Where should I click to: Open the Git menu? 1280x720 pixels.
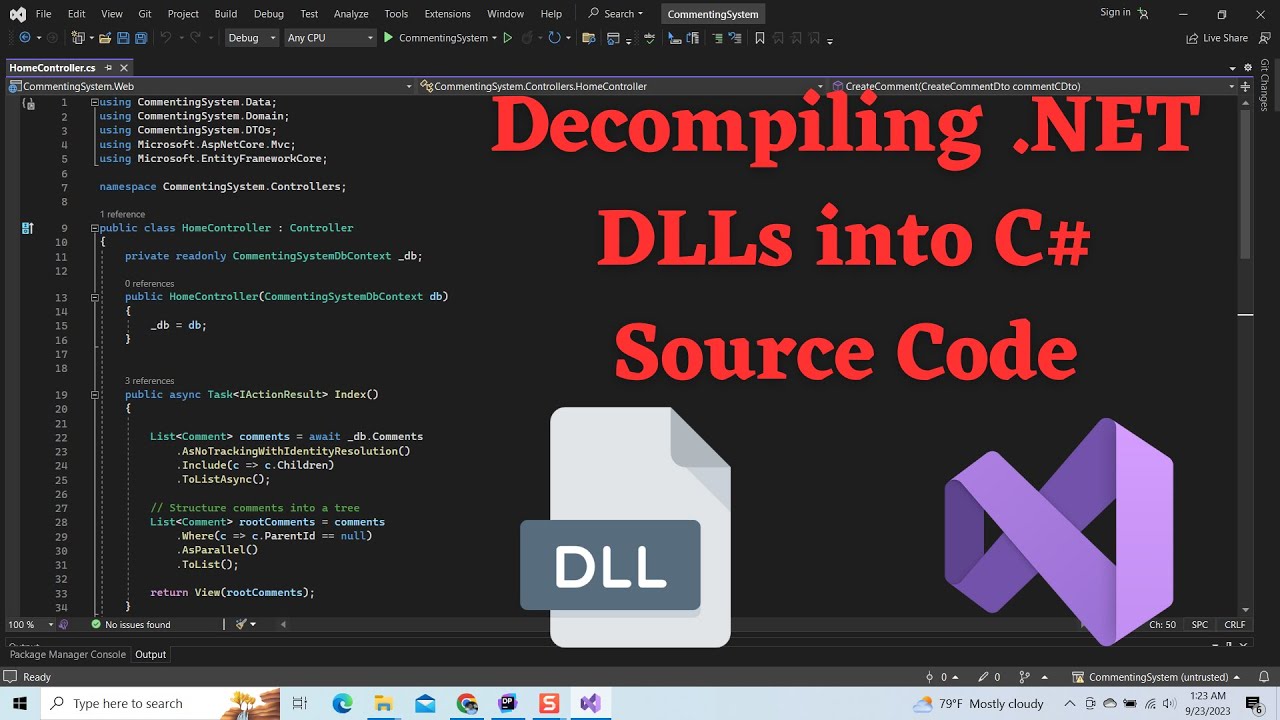click(x=145, y=14)
